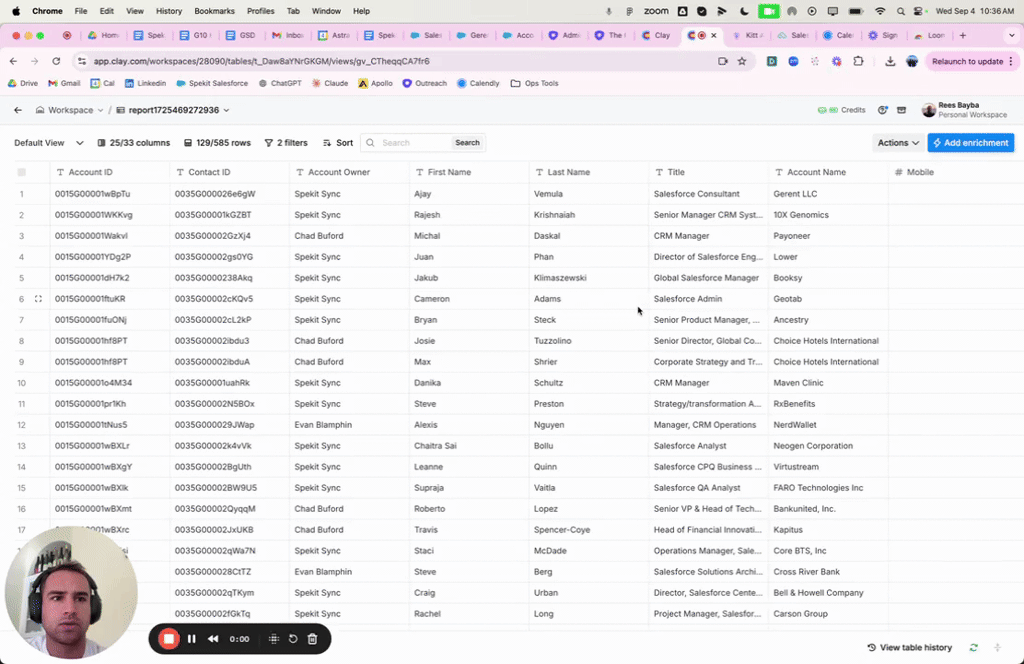
Task: Bookmark this page with the star icon
Action: (x=742, y=61)
